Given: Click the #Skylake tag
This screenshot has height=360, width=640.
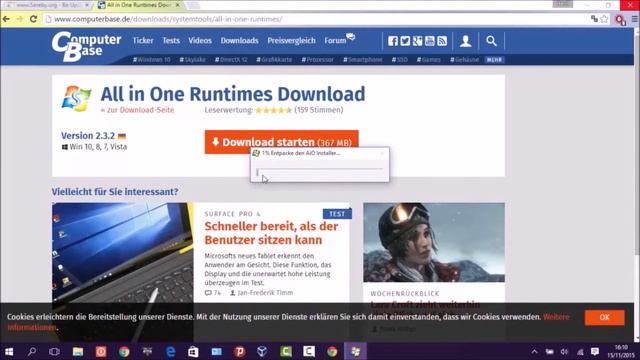Looking at the screenshot, I should tap(193, 60).
